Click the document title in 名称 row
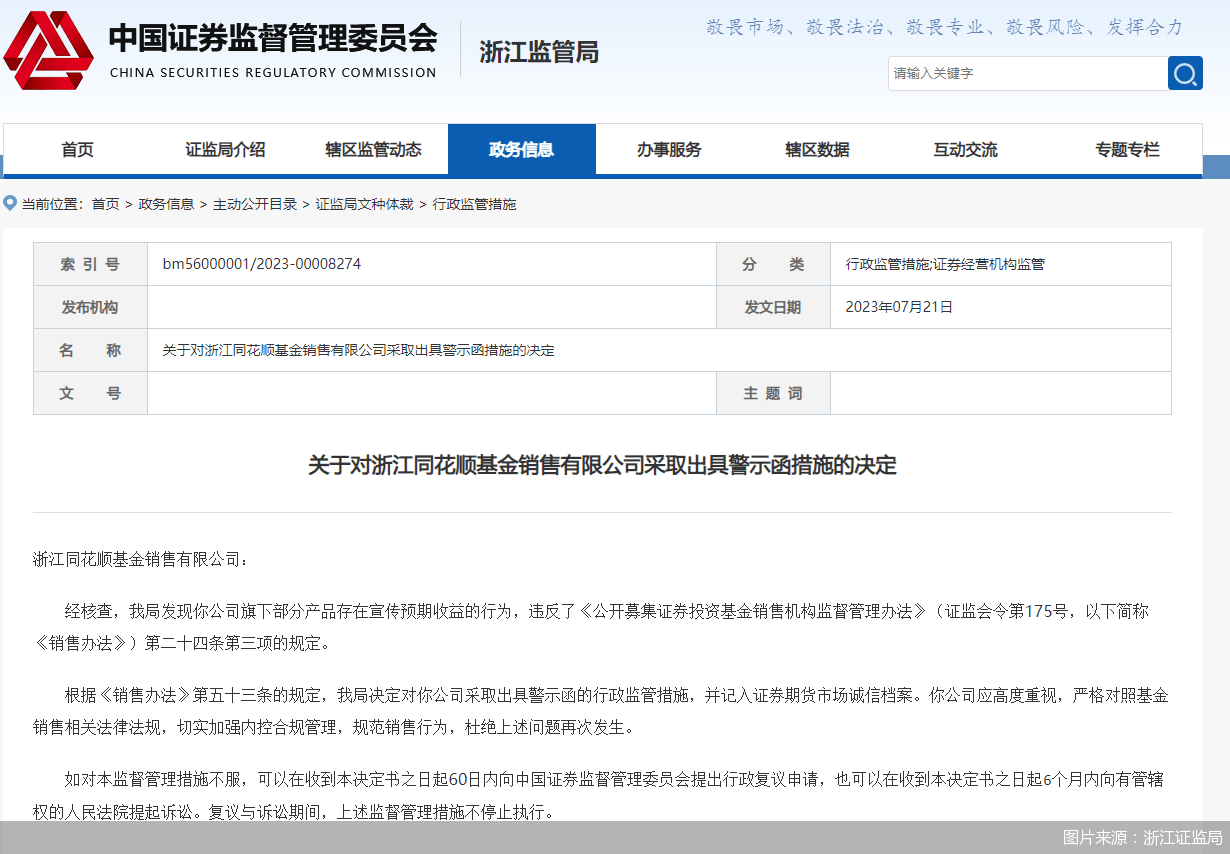This screenshot has height=854, width=1230. click(x=358, y=350)
